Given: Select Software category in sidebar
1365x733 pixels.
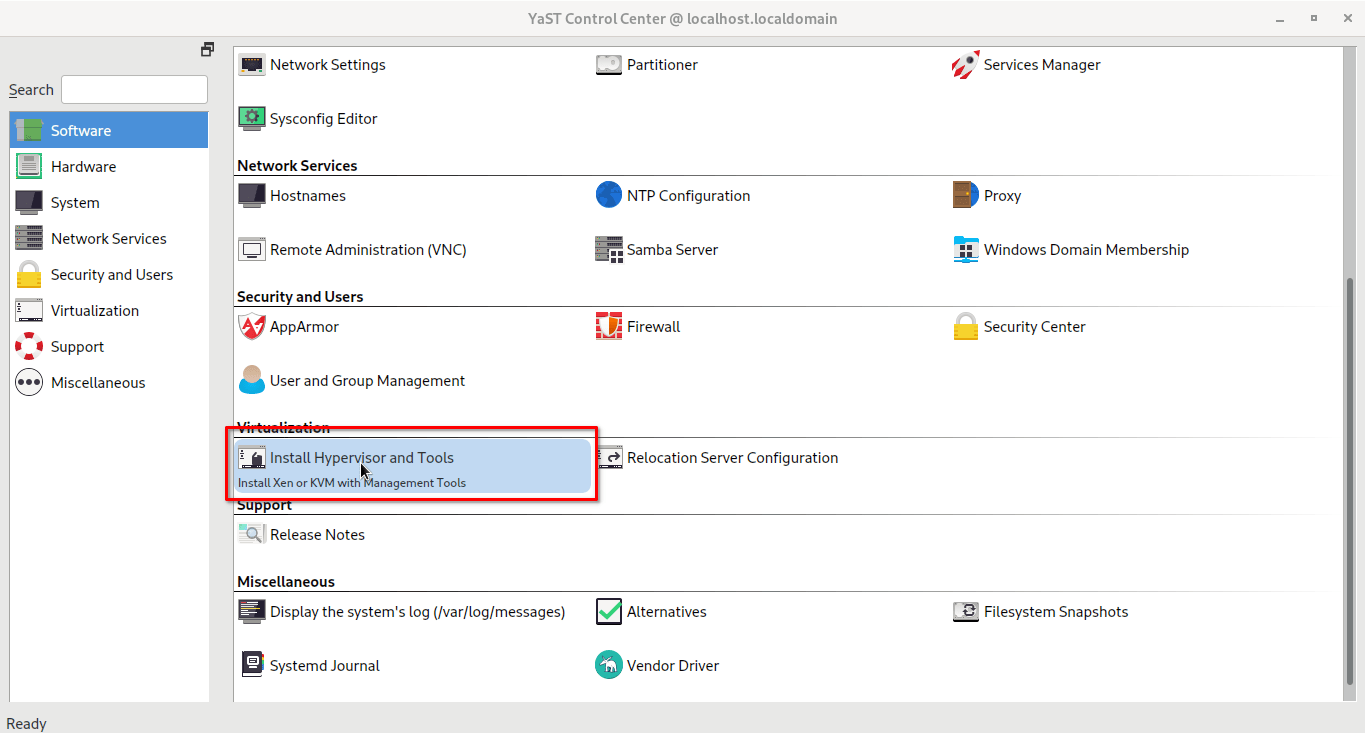Looking at the screenshot, I should pyautogui.click(x=109, y=131).
